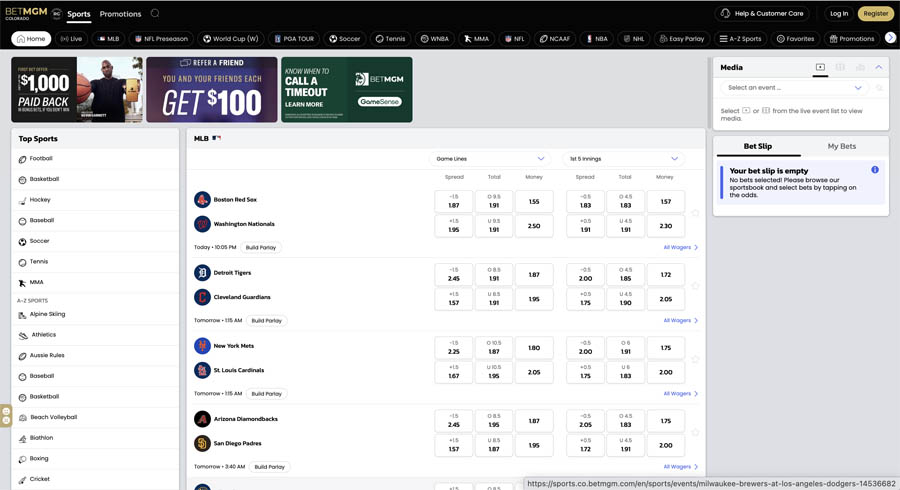Open Favorites in the sports nav
The width and height of the screenshot is (900, 490).
(x=796, y=38)
